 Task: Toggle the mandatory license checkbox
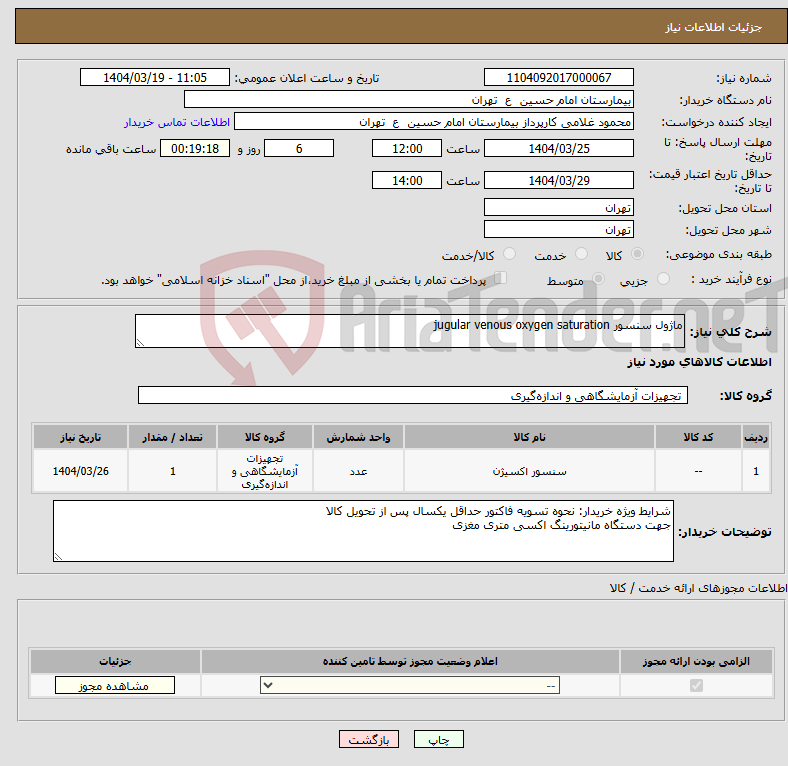pyautogui.click(x=696, y=685)
